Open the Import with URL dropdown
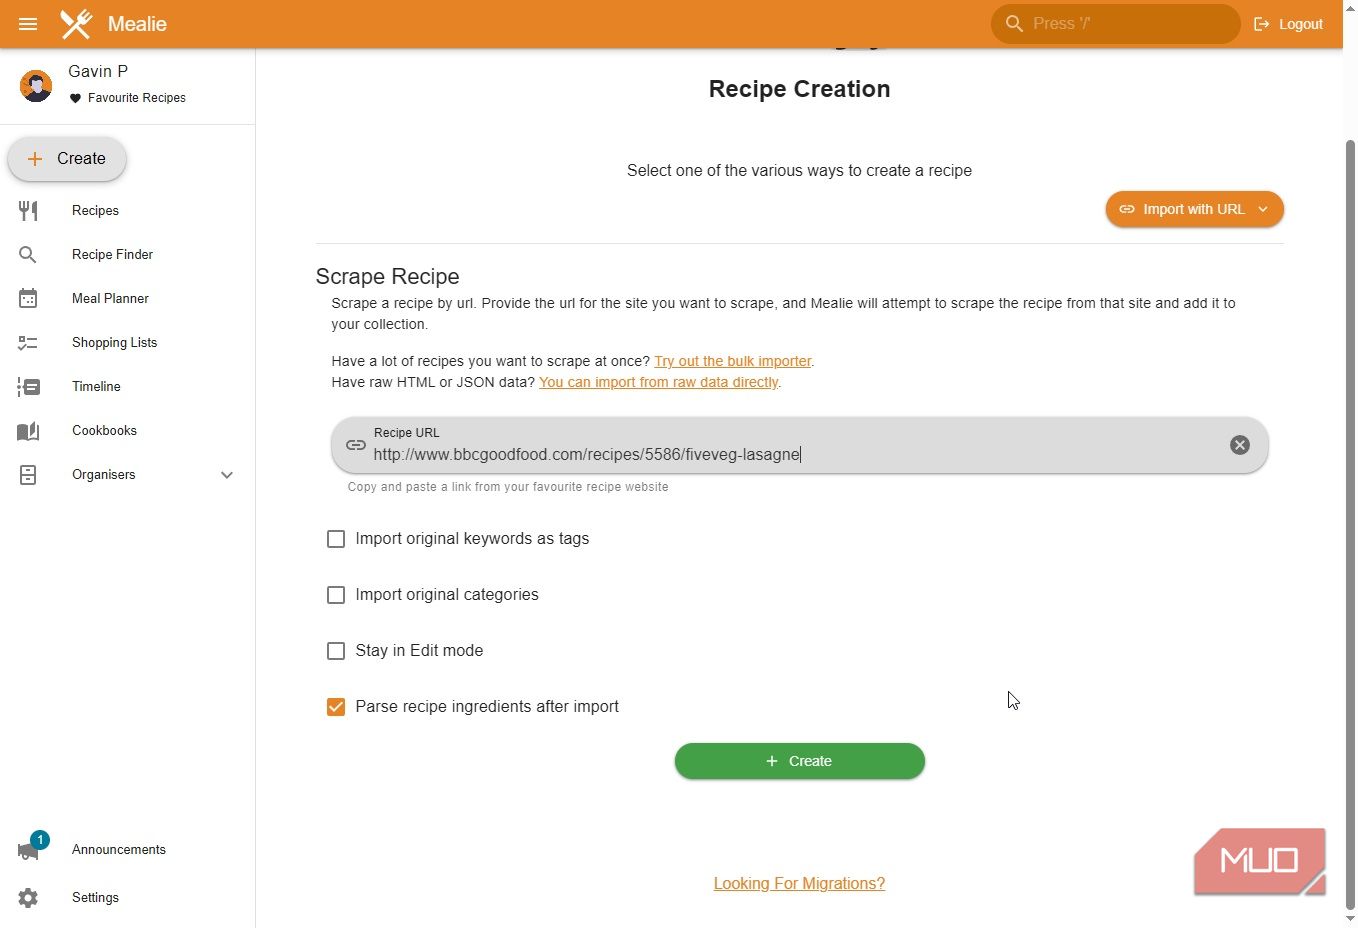This screenshot has width=1358, height=928. point(1194,209)
